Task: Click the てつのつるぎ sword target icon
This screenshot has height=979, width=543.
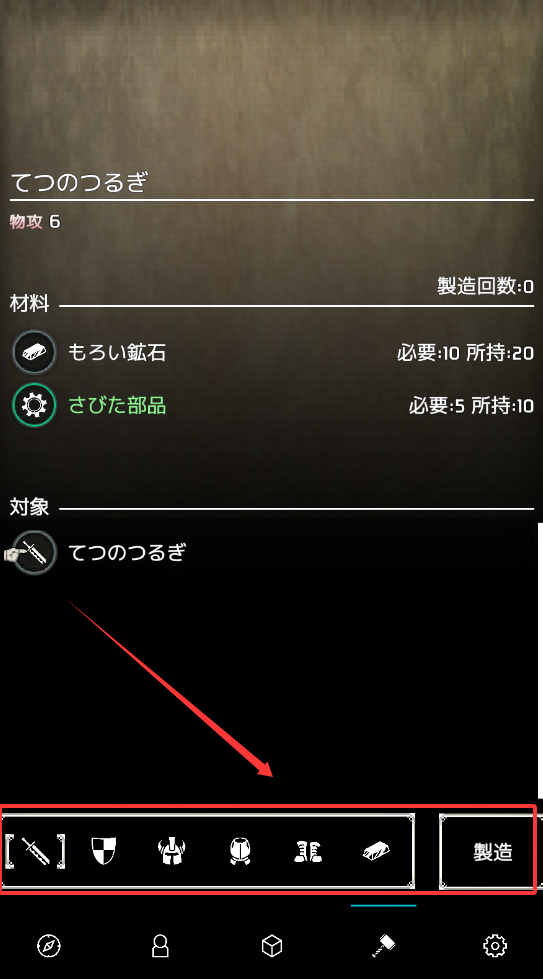Action: coord(34,553)
